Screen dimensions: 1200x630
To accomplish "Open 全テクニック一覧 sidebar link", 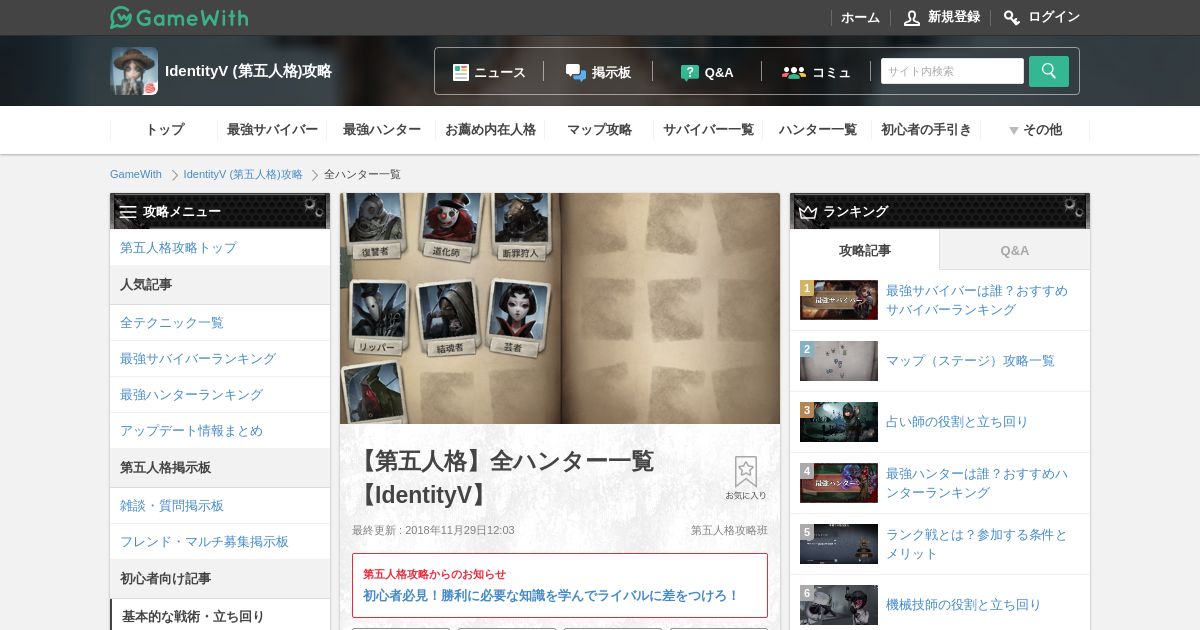I will (x=220, y=322).
